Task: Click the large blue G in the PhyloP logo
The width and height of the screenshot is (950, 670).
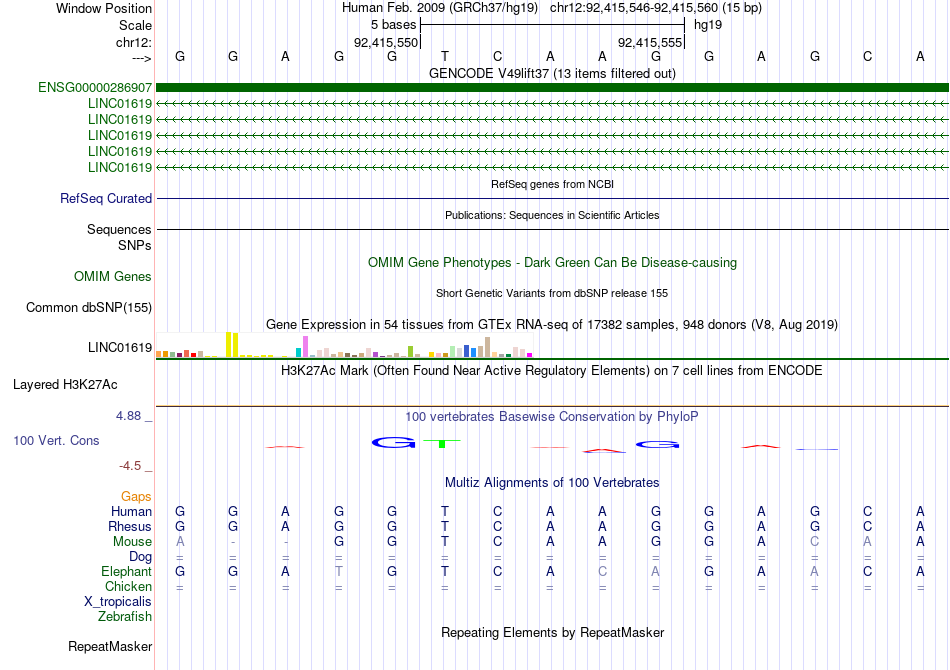Action: pos(394,443)
